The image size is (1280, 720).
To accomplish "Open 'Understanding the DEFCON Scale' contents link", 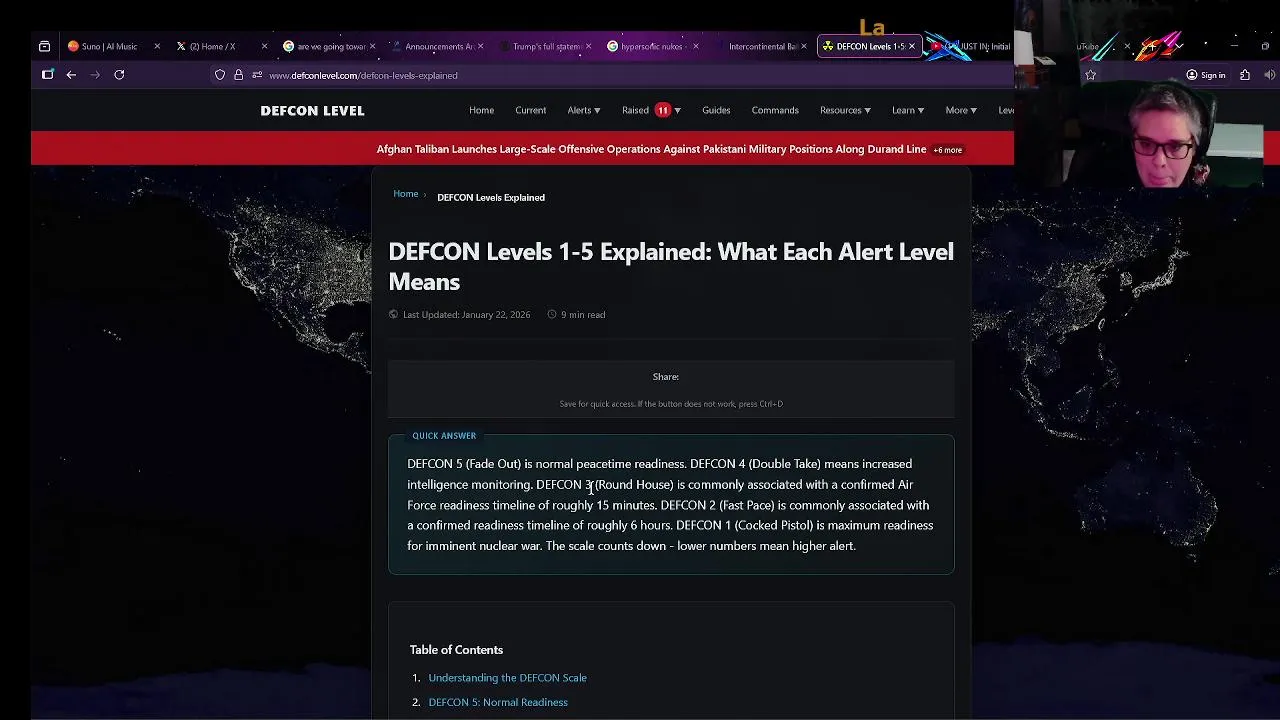I will click(x=507, y=678).
